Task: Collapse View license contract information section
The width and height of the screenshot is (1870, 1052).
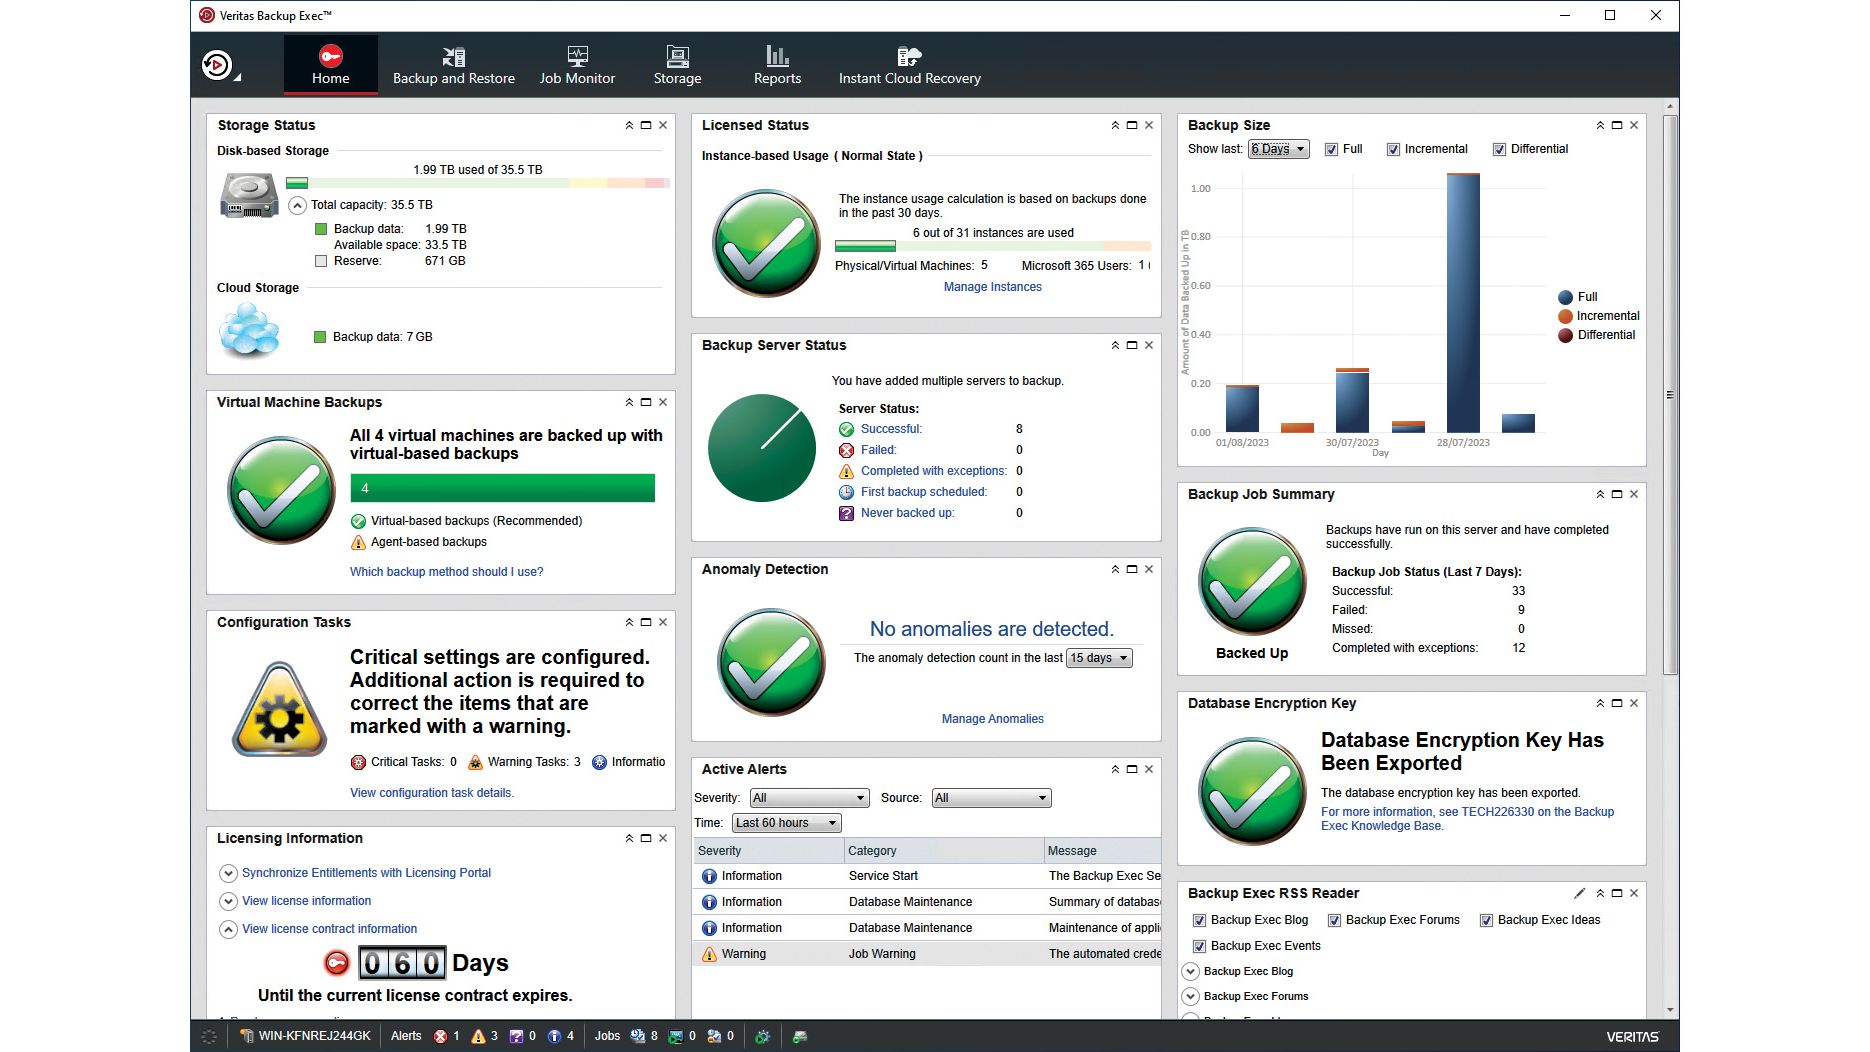Action: pyautogui.click(x=228, y=929)
